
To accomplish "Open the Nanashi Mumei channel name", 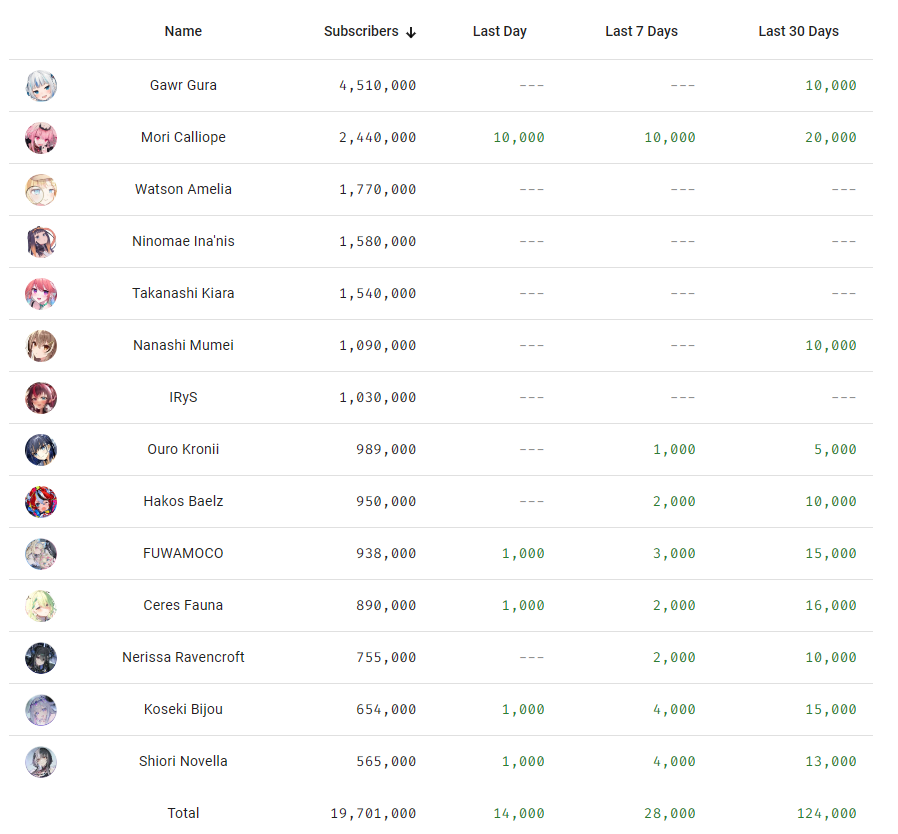I will [x=183, y=345].
